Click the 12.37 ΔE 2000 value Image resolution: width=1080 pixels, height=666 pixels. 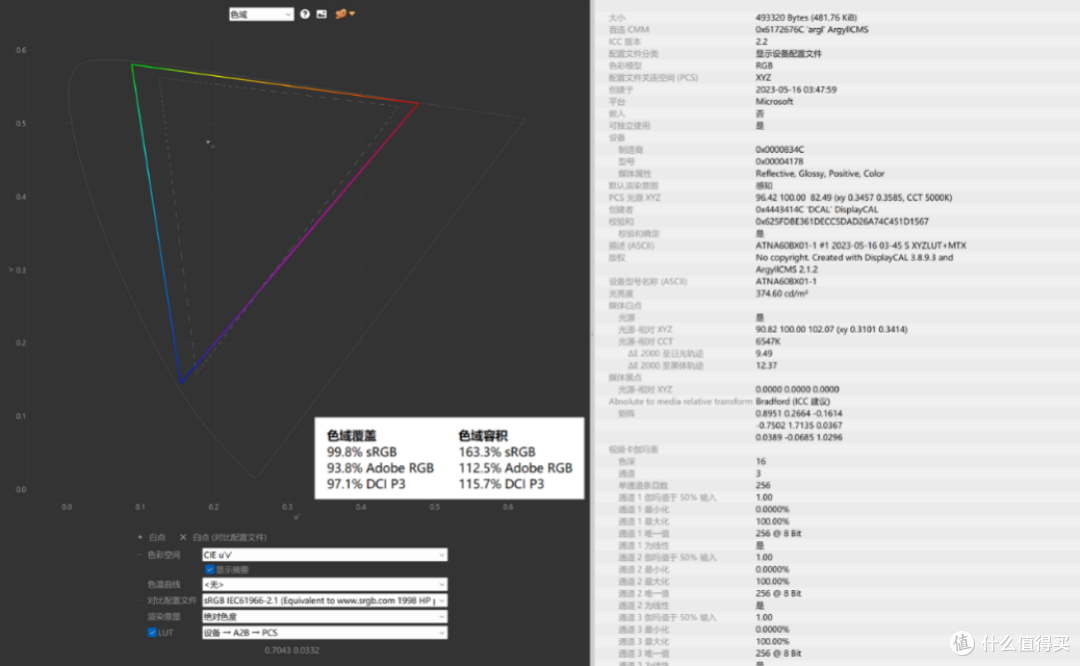click(x=766, y=365)
